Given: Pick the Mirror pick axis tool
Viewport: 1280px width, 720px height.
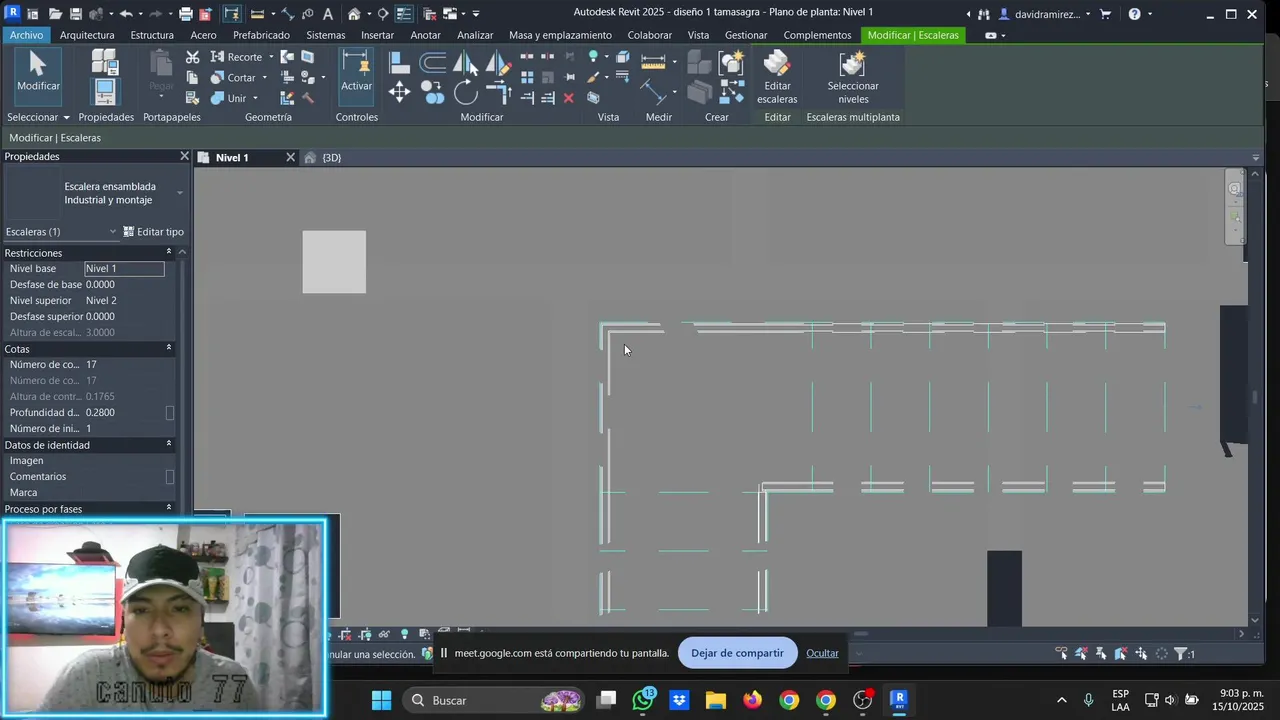Looking at the screenshot, I should pyautogui.click(x=466, y=63).
